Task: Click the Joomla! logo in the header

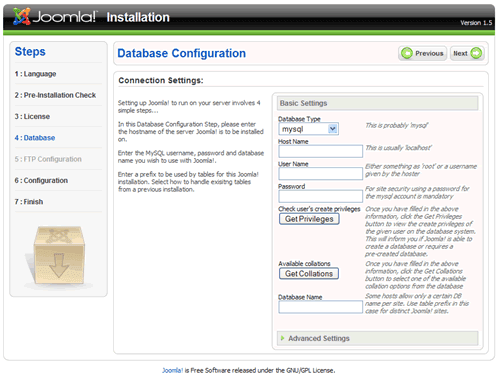Action: (x=55, y=16)
